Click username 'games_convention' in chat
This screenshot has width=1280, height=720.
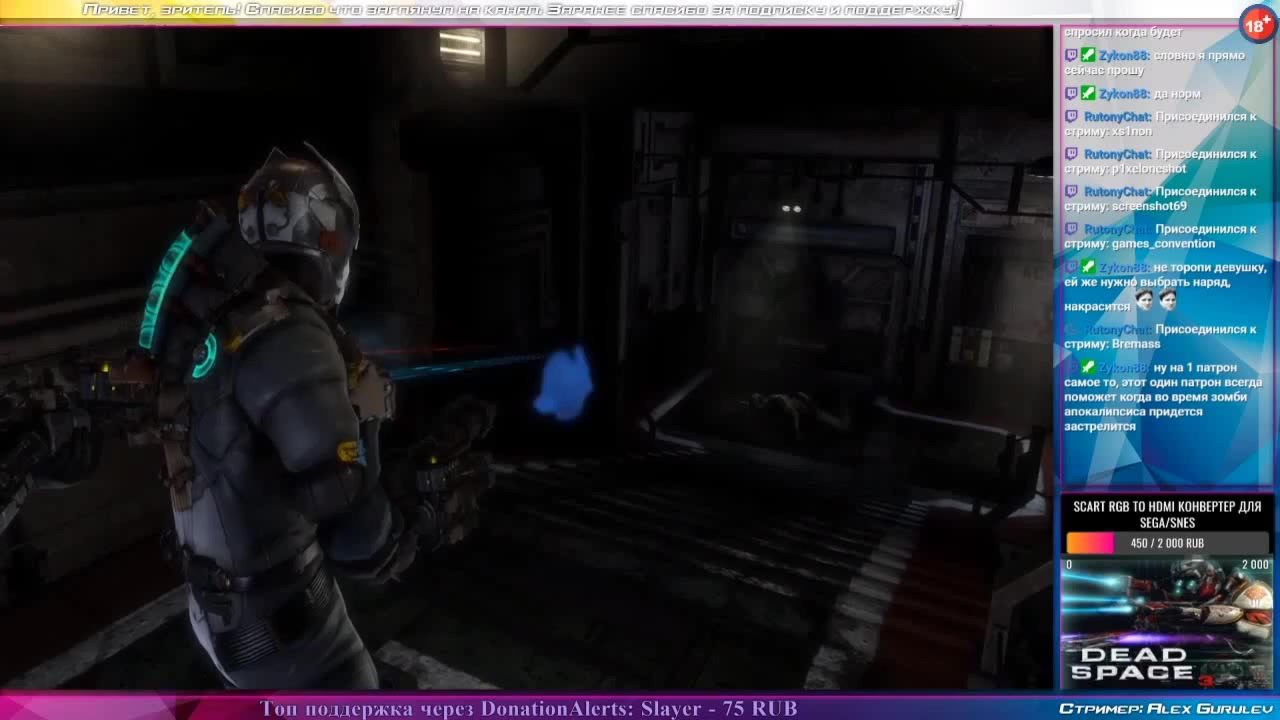point(1163,244)
